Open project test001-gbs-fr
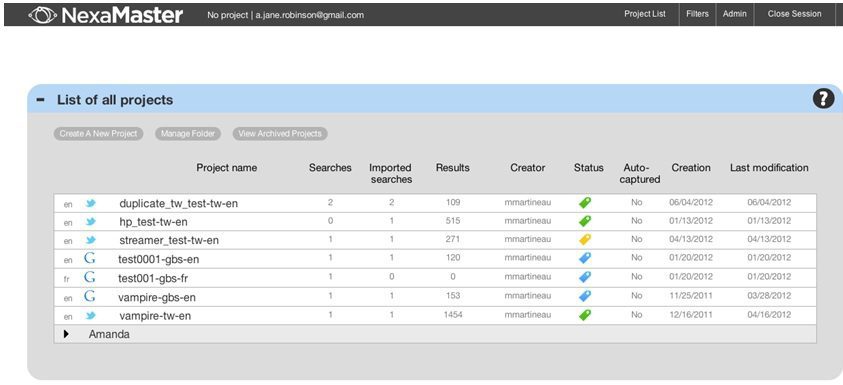Viewport: 843px width, 385px height. [153, 278]
